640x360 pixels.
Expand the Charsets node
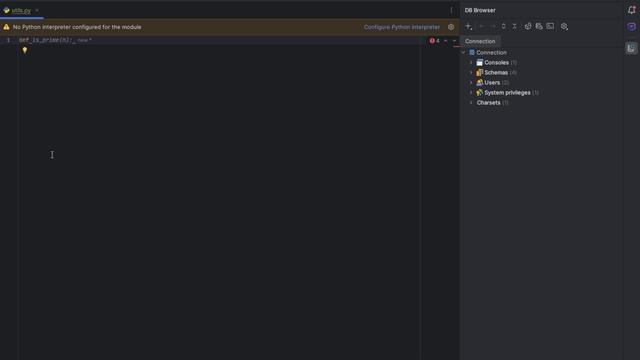pos(471,102)
